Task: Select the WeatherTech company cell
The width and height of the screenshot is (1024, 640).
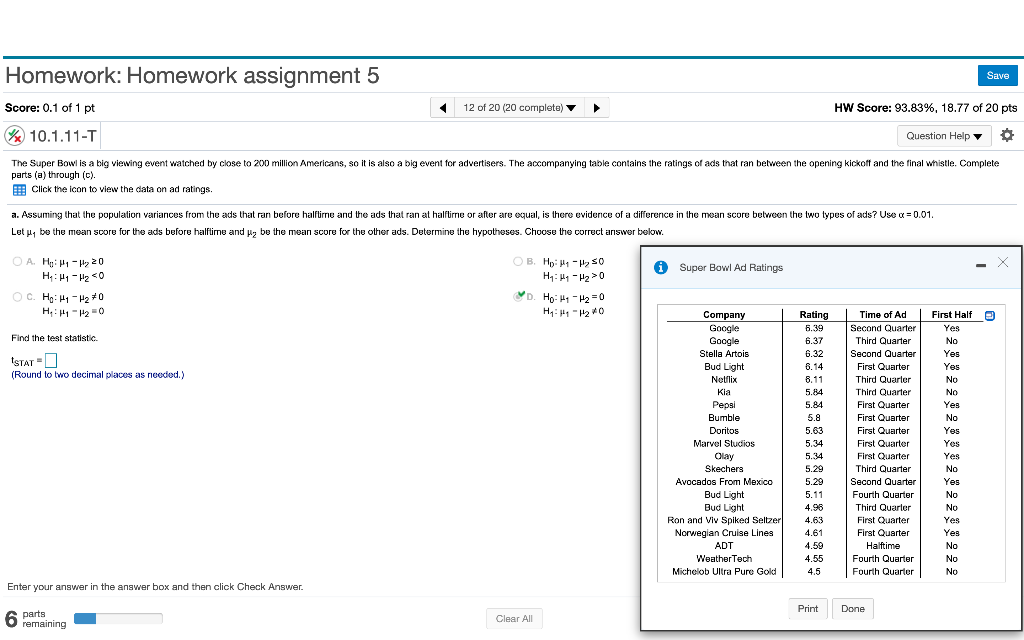Action: coord(724,559)
